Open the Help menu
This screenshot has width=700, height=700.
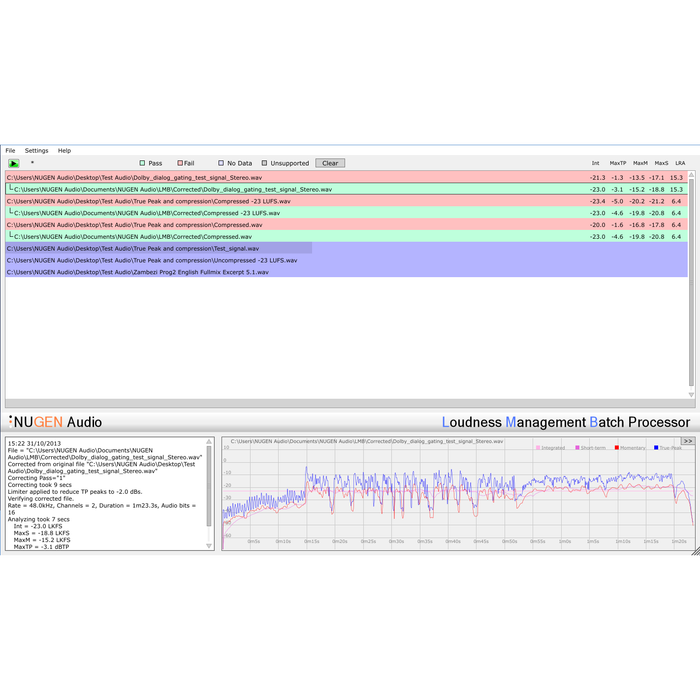(64, 150)
